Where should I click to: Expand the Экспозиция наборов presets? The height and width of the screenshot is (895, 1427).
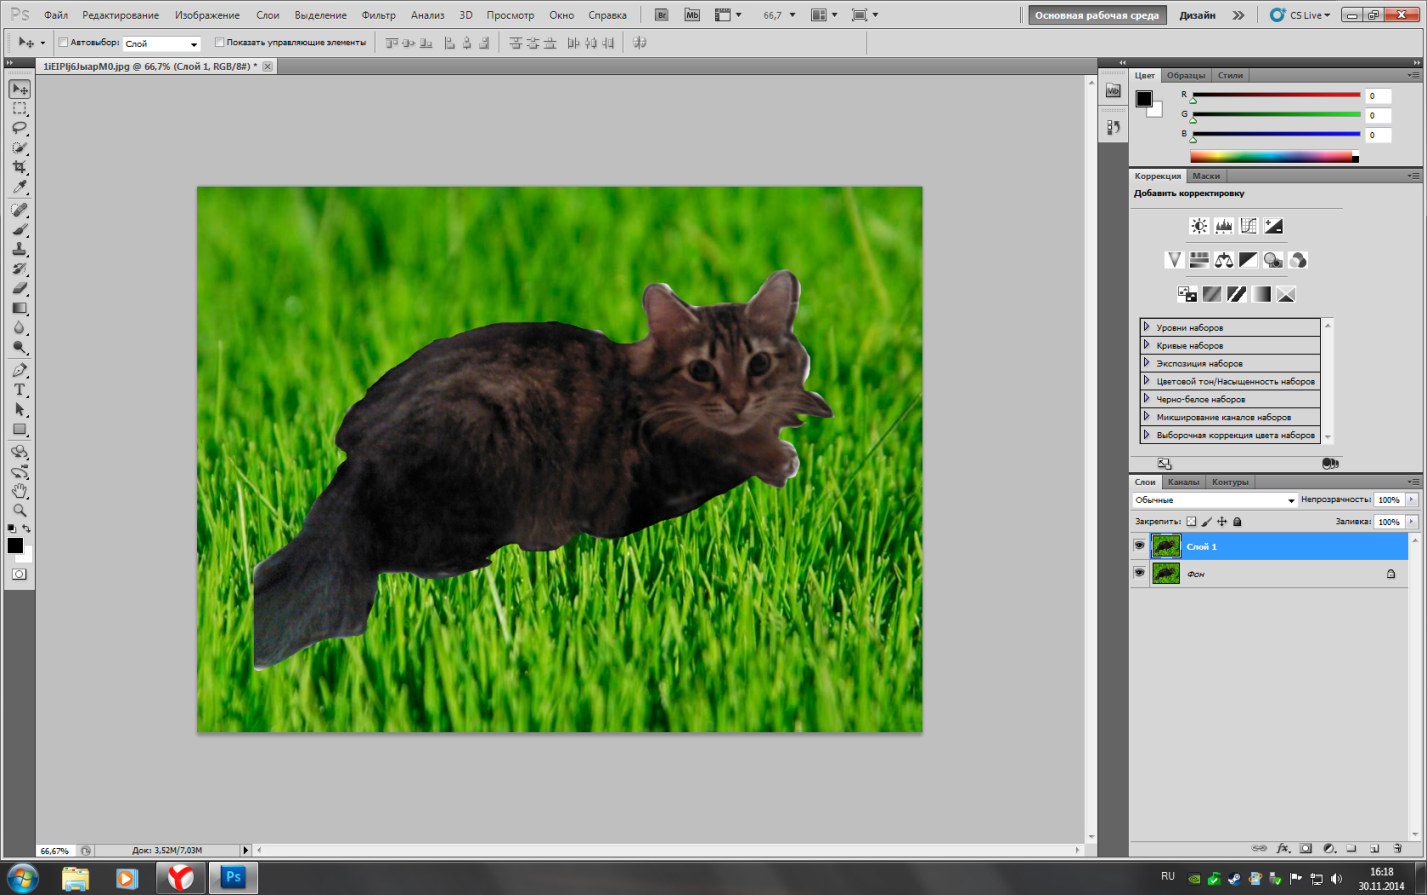tap(1146, 363)
